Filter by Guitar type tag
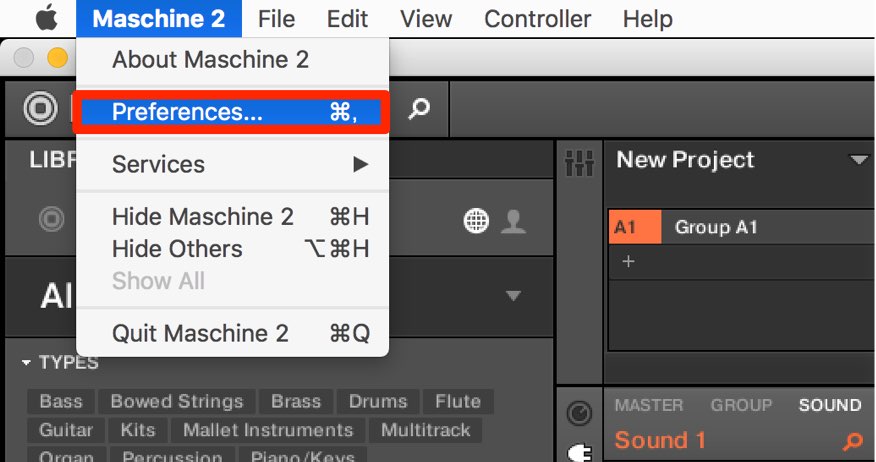 66,430
